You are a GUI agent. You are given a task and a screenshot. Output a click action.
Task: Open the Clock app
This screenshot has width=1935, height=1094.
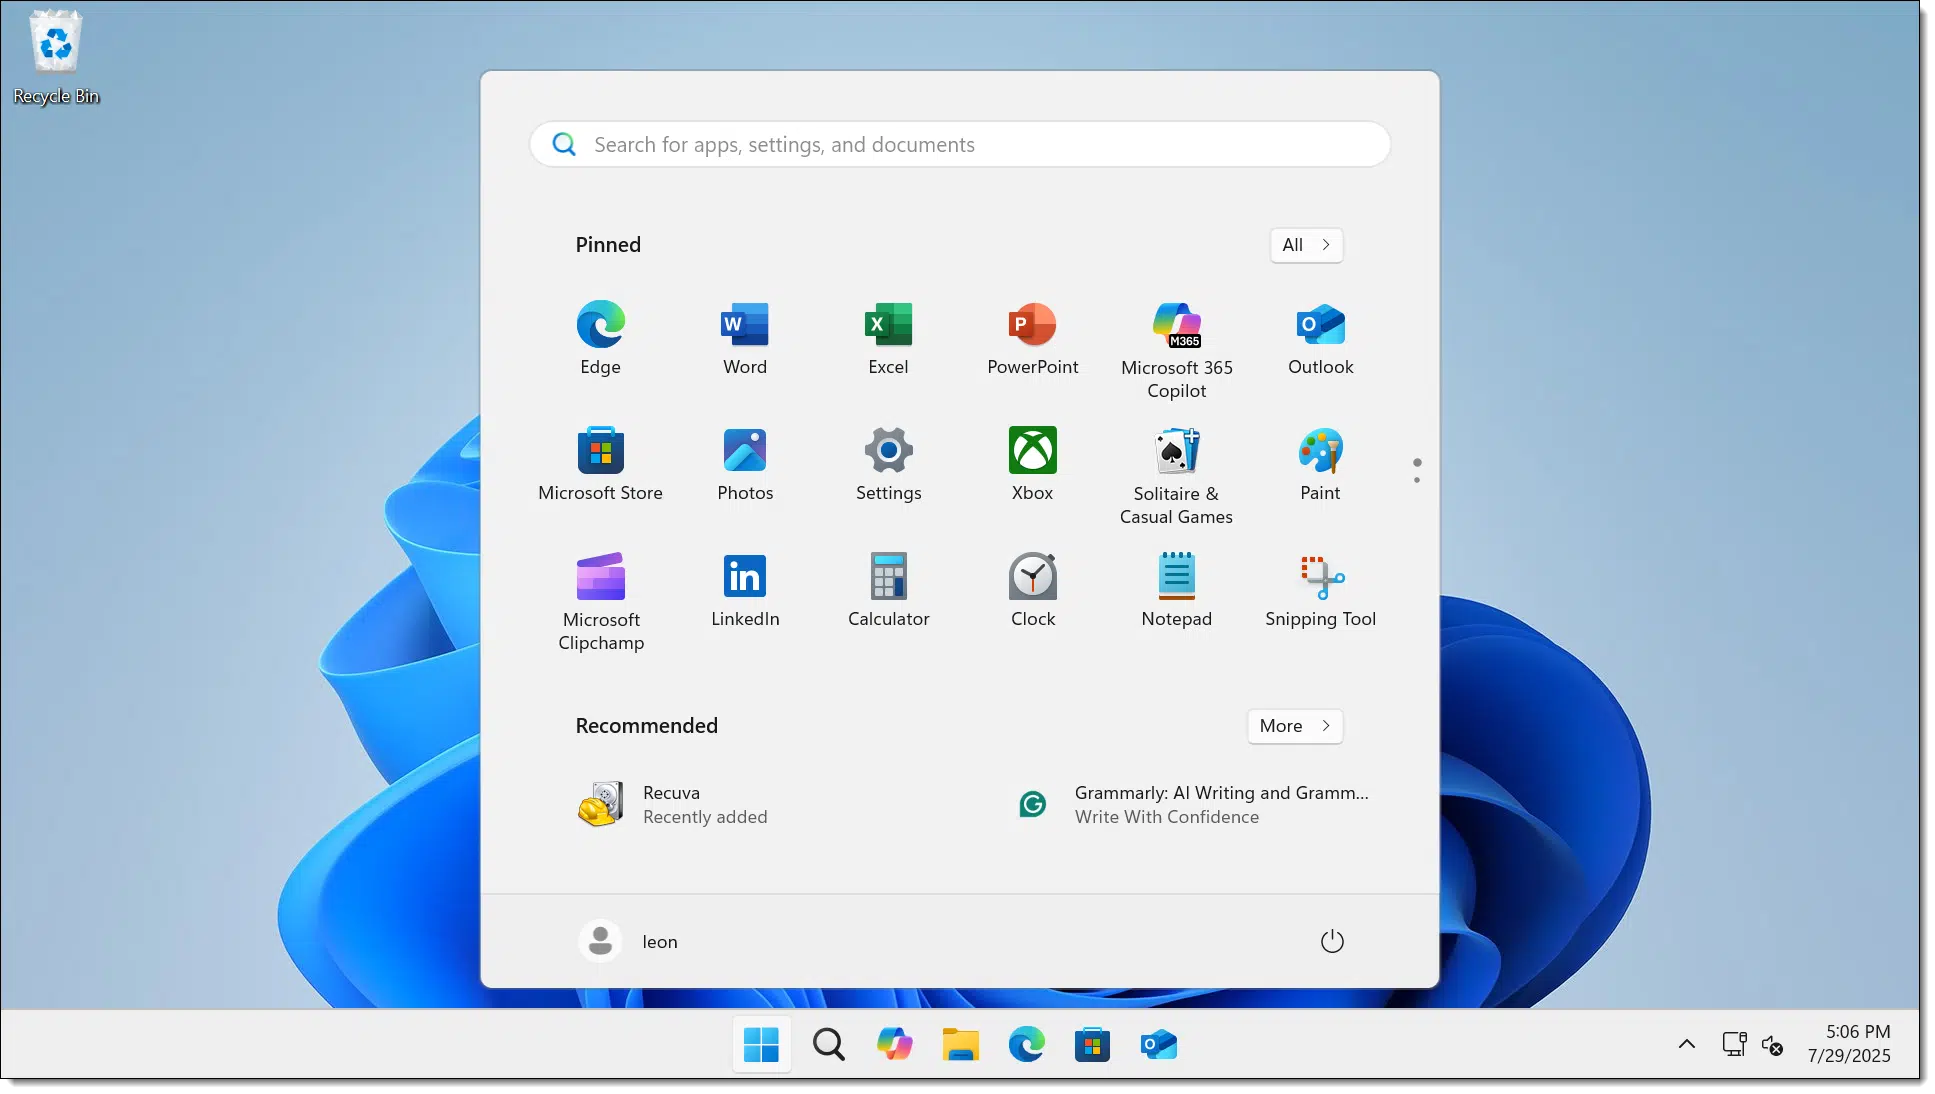coord(1032,590)
